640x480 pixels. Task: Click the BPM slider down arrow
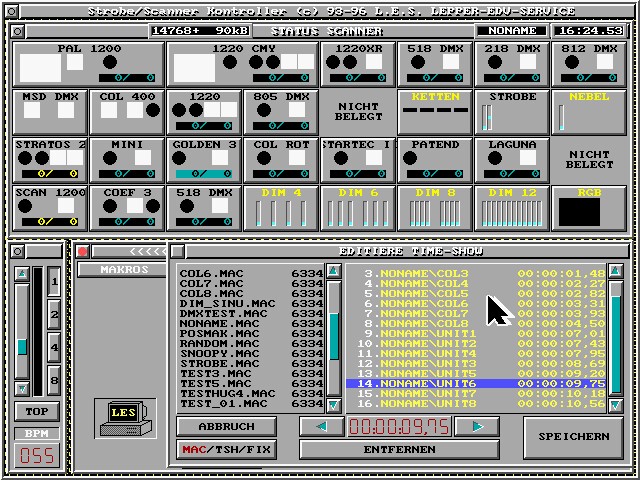coord(22,389)
